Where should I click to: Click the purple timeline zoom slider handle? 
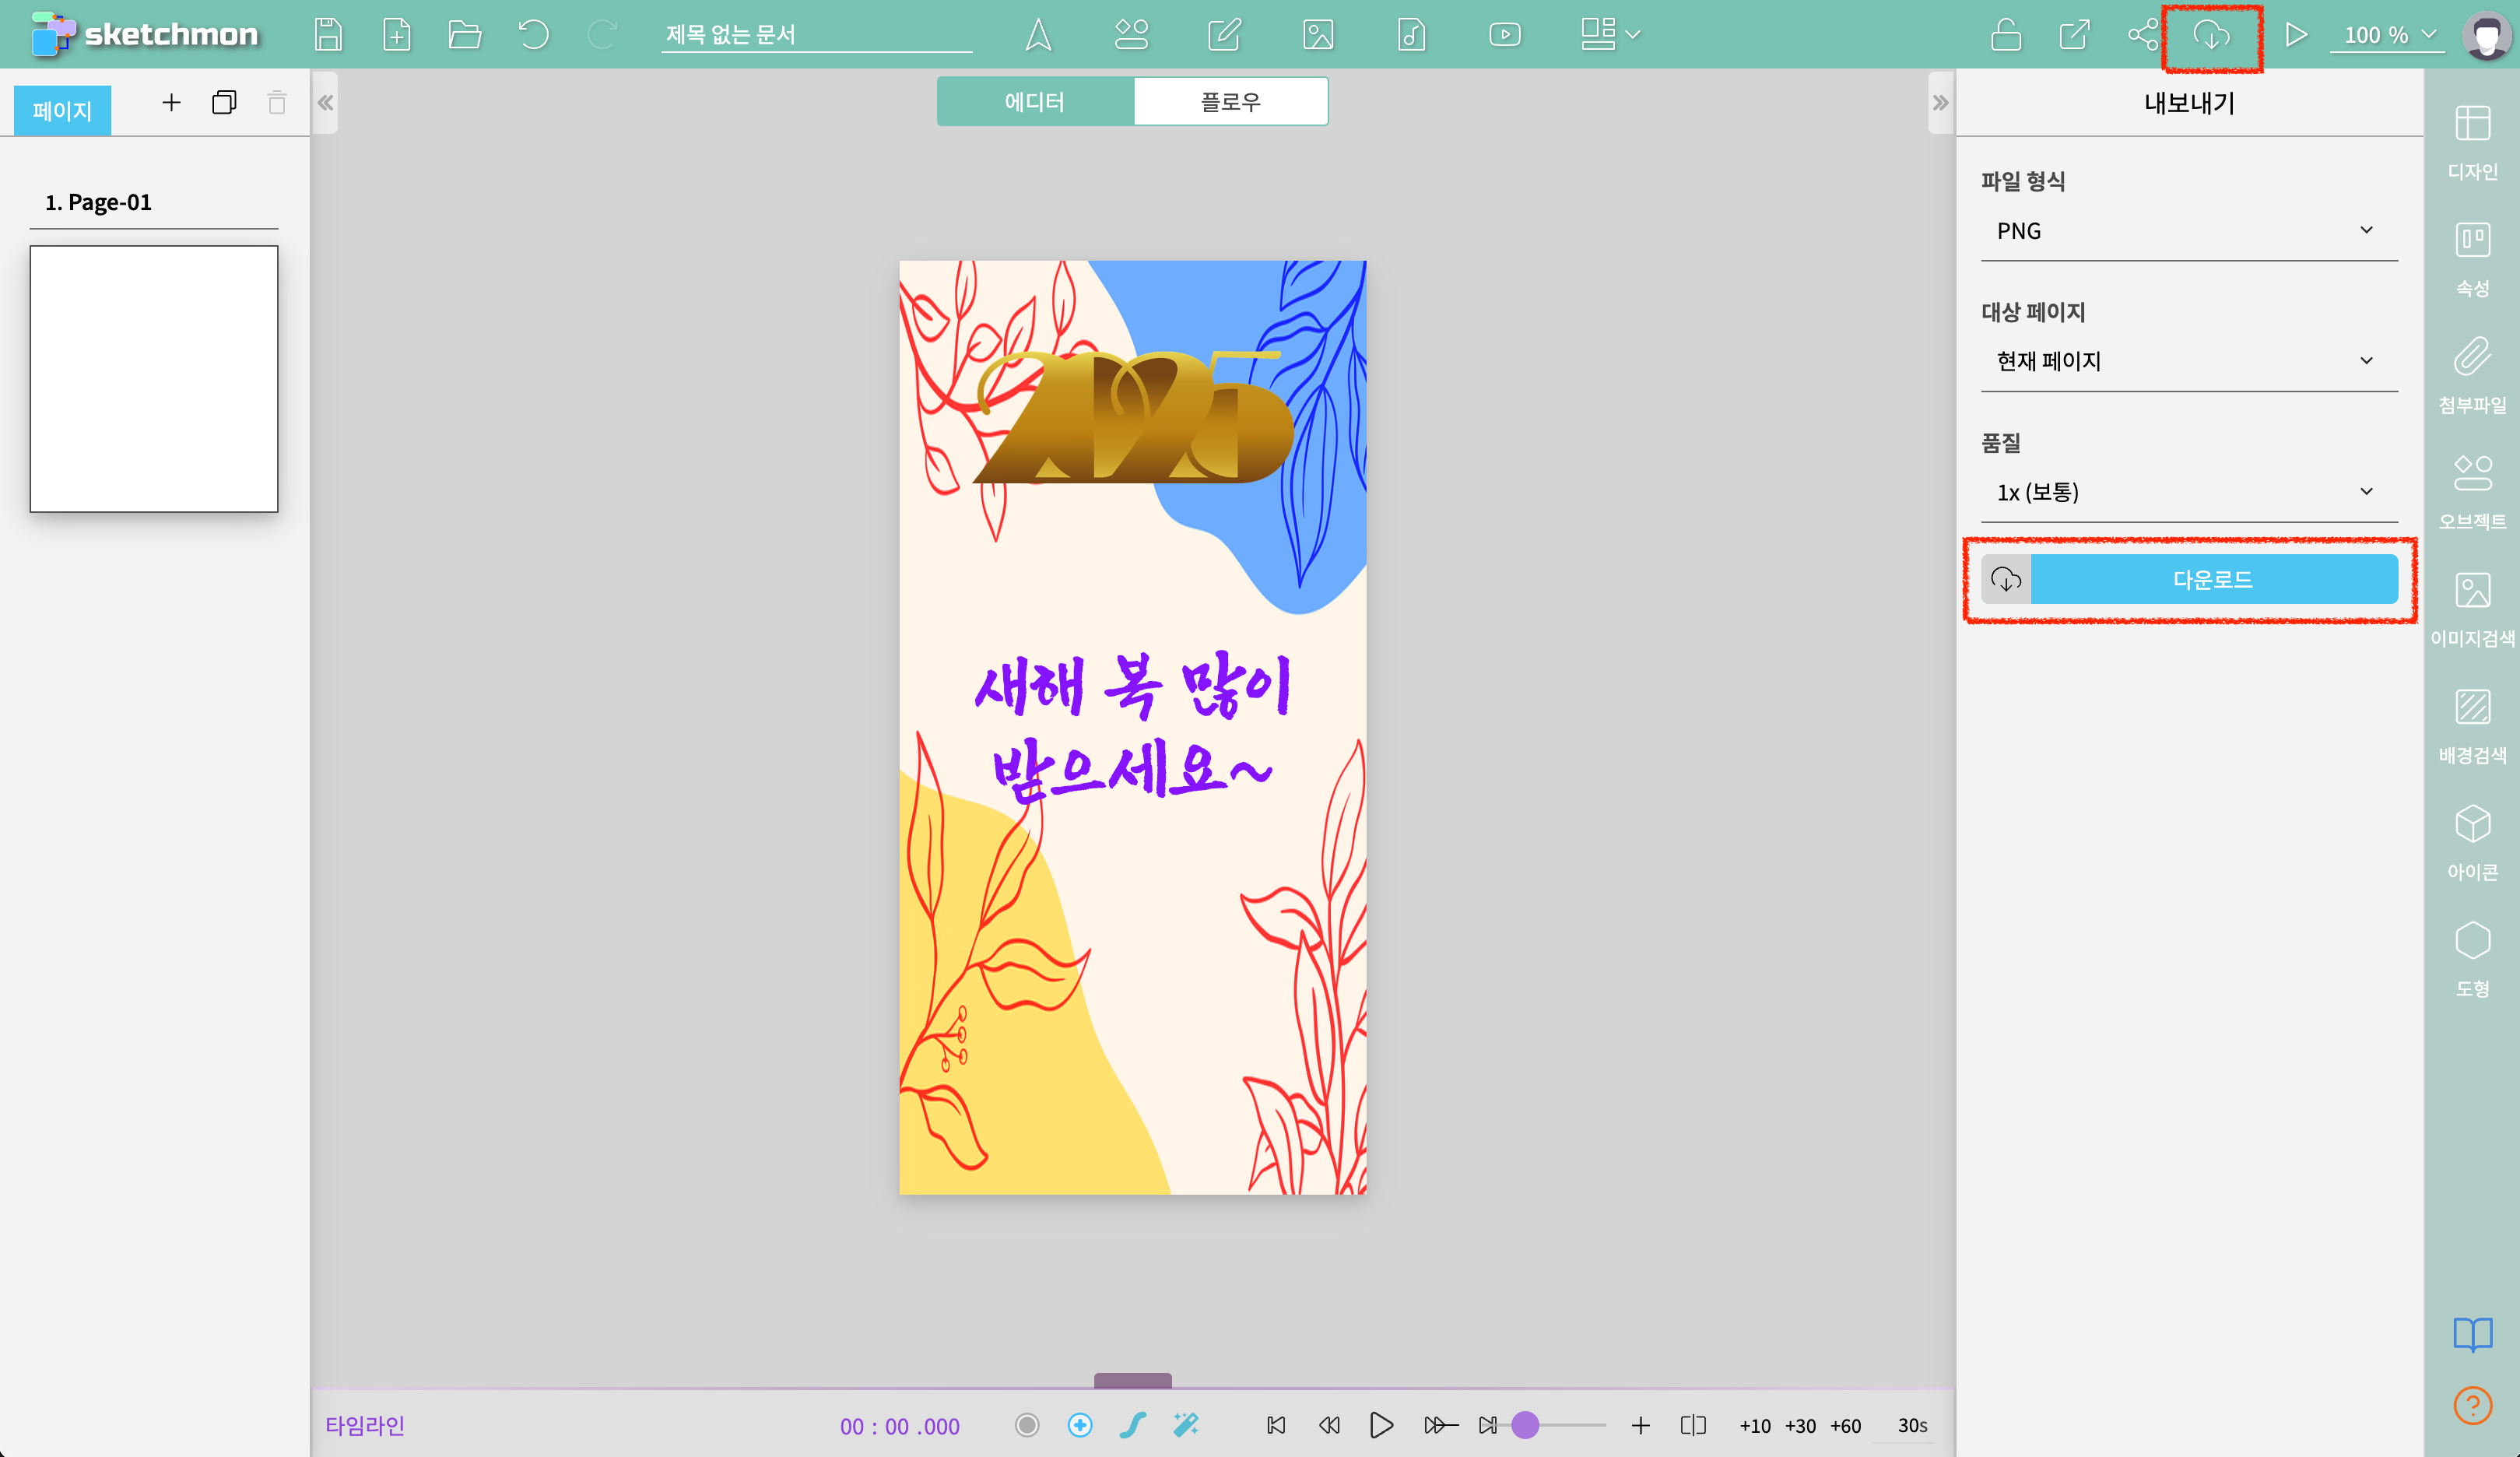coord(1525,1425)
